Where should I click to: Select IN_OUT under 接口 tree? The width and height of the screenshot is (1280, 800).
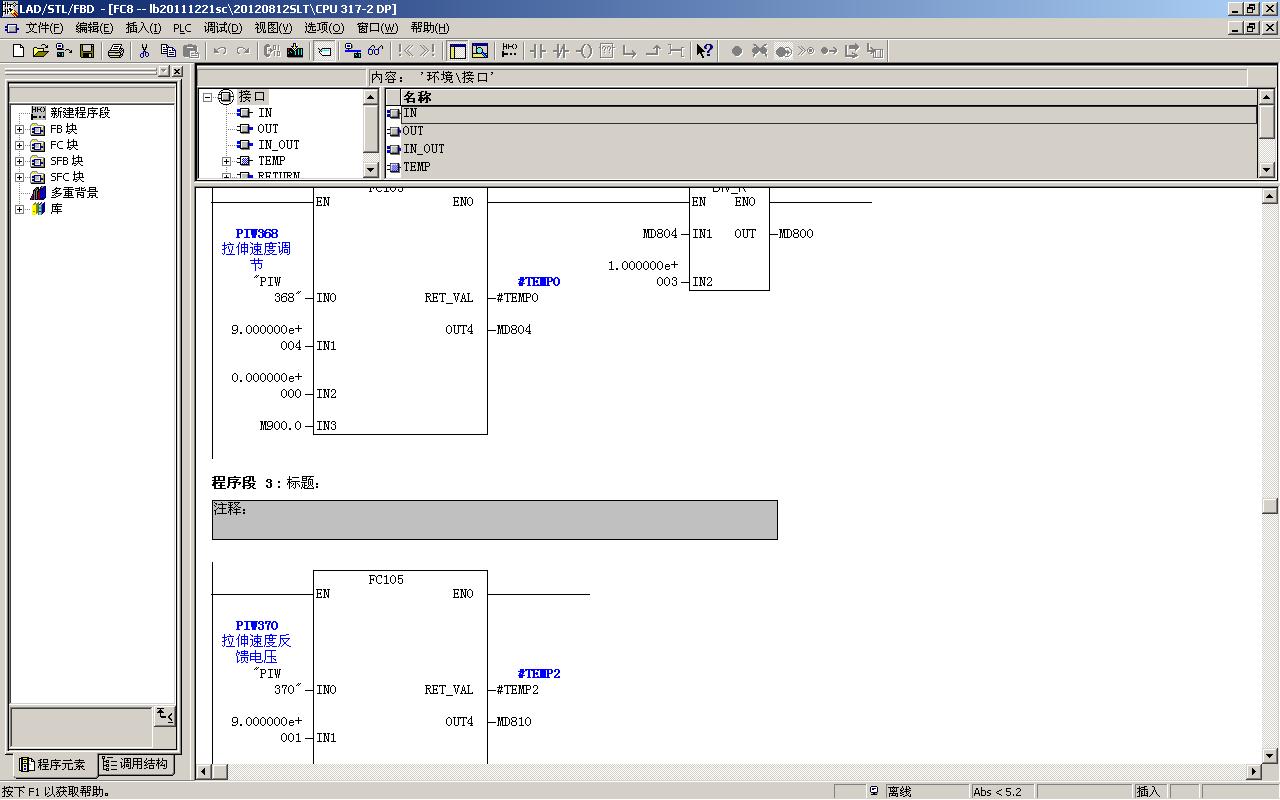coord(278,145)
